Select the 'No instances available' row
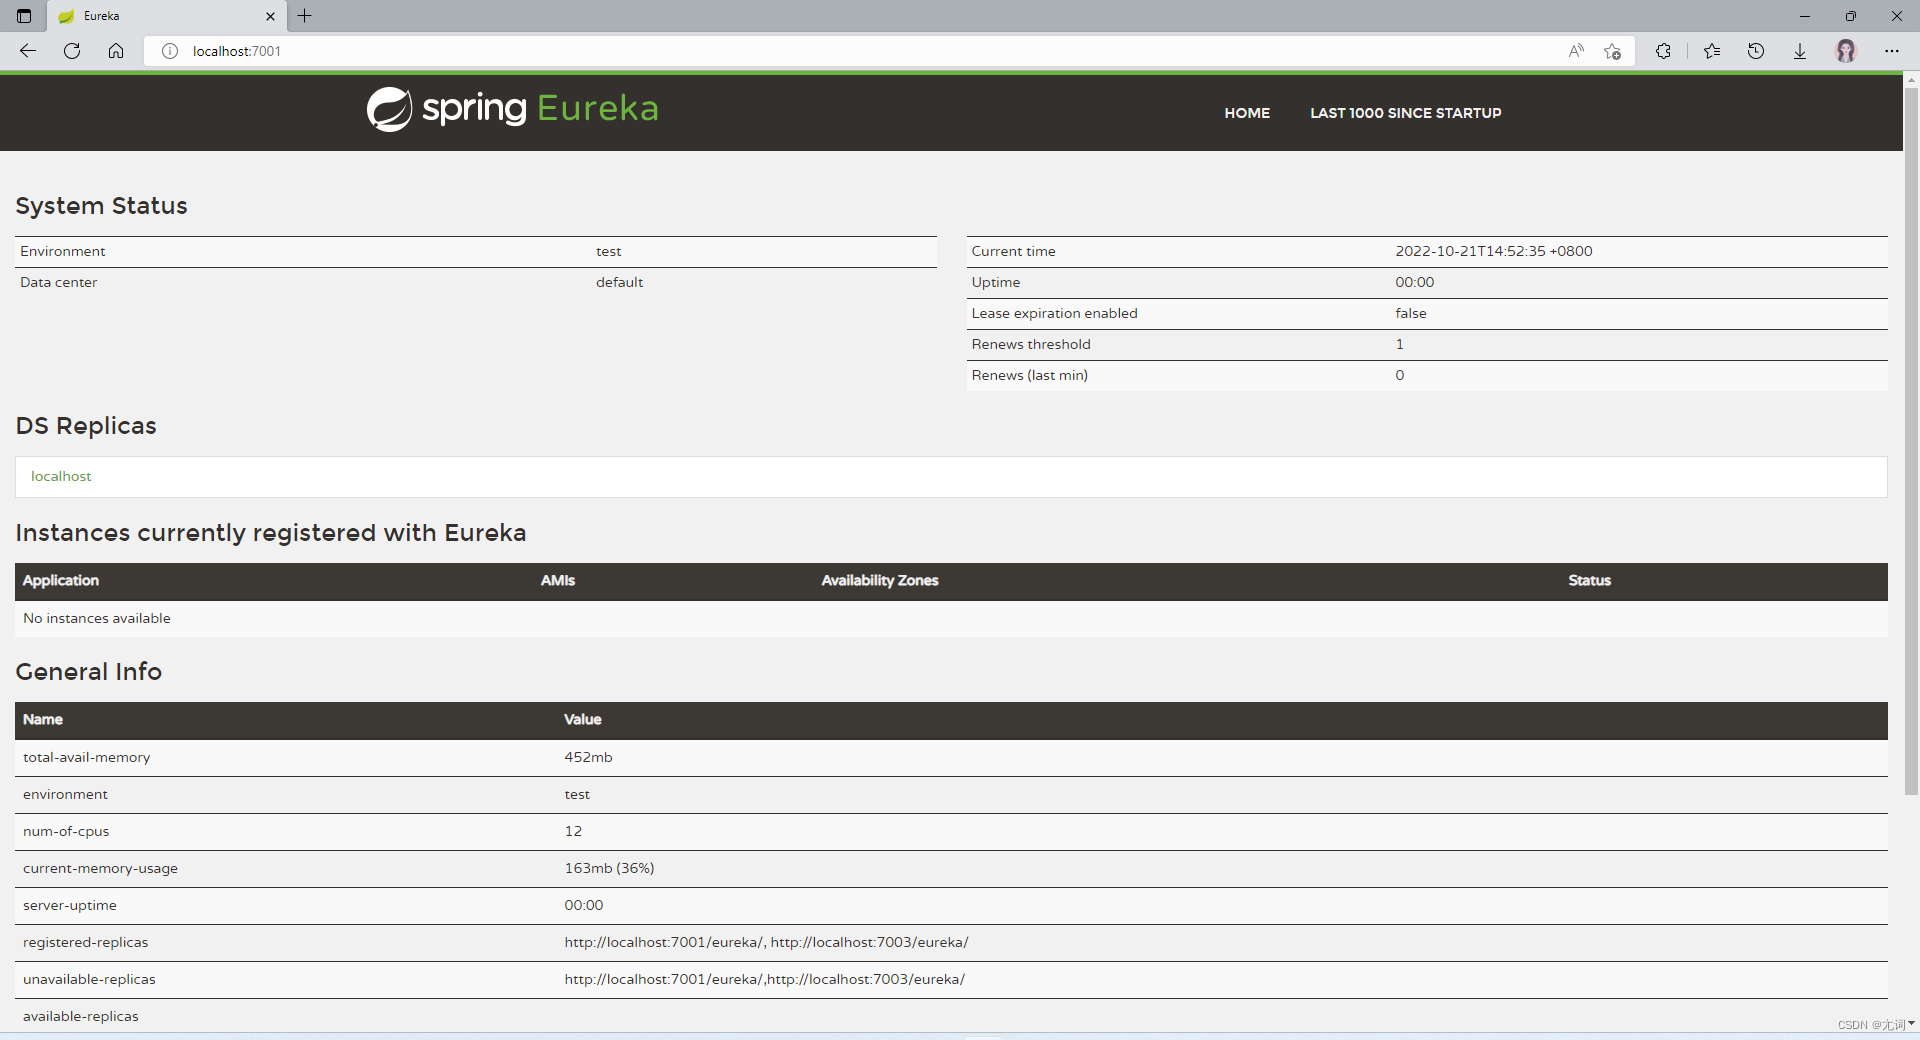The image size is (1920, 1040). point(951,618)
